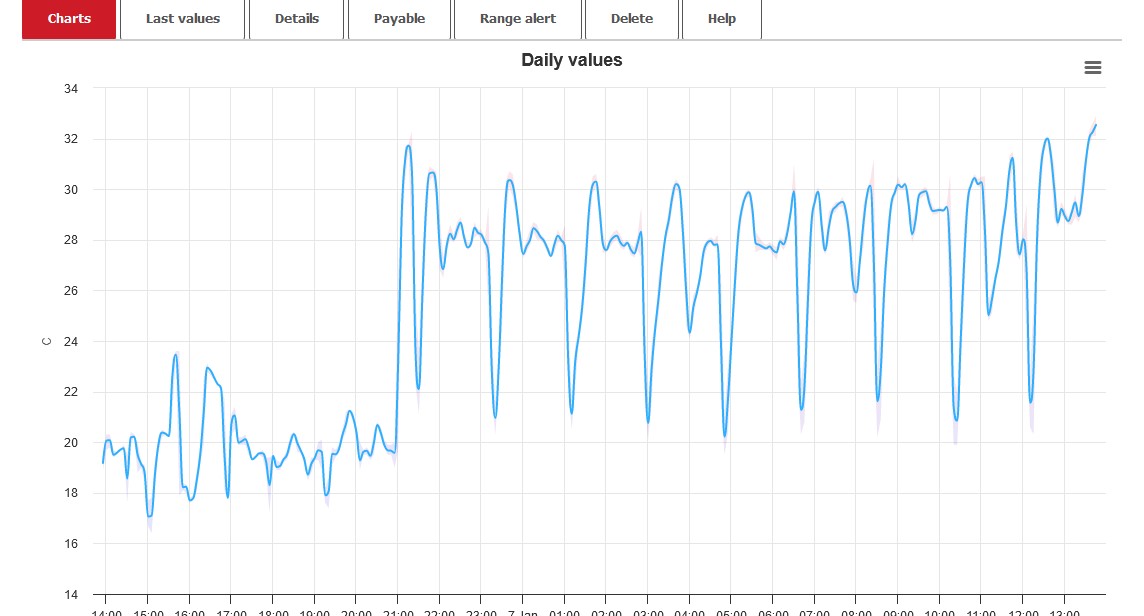Click the 14 label on the y-axis
Image resolution: width=1144 pixels, height=616 pixels.
click(70, 595)
